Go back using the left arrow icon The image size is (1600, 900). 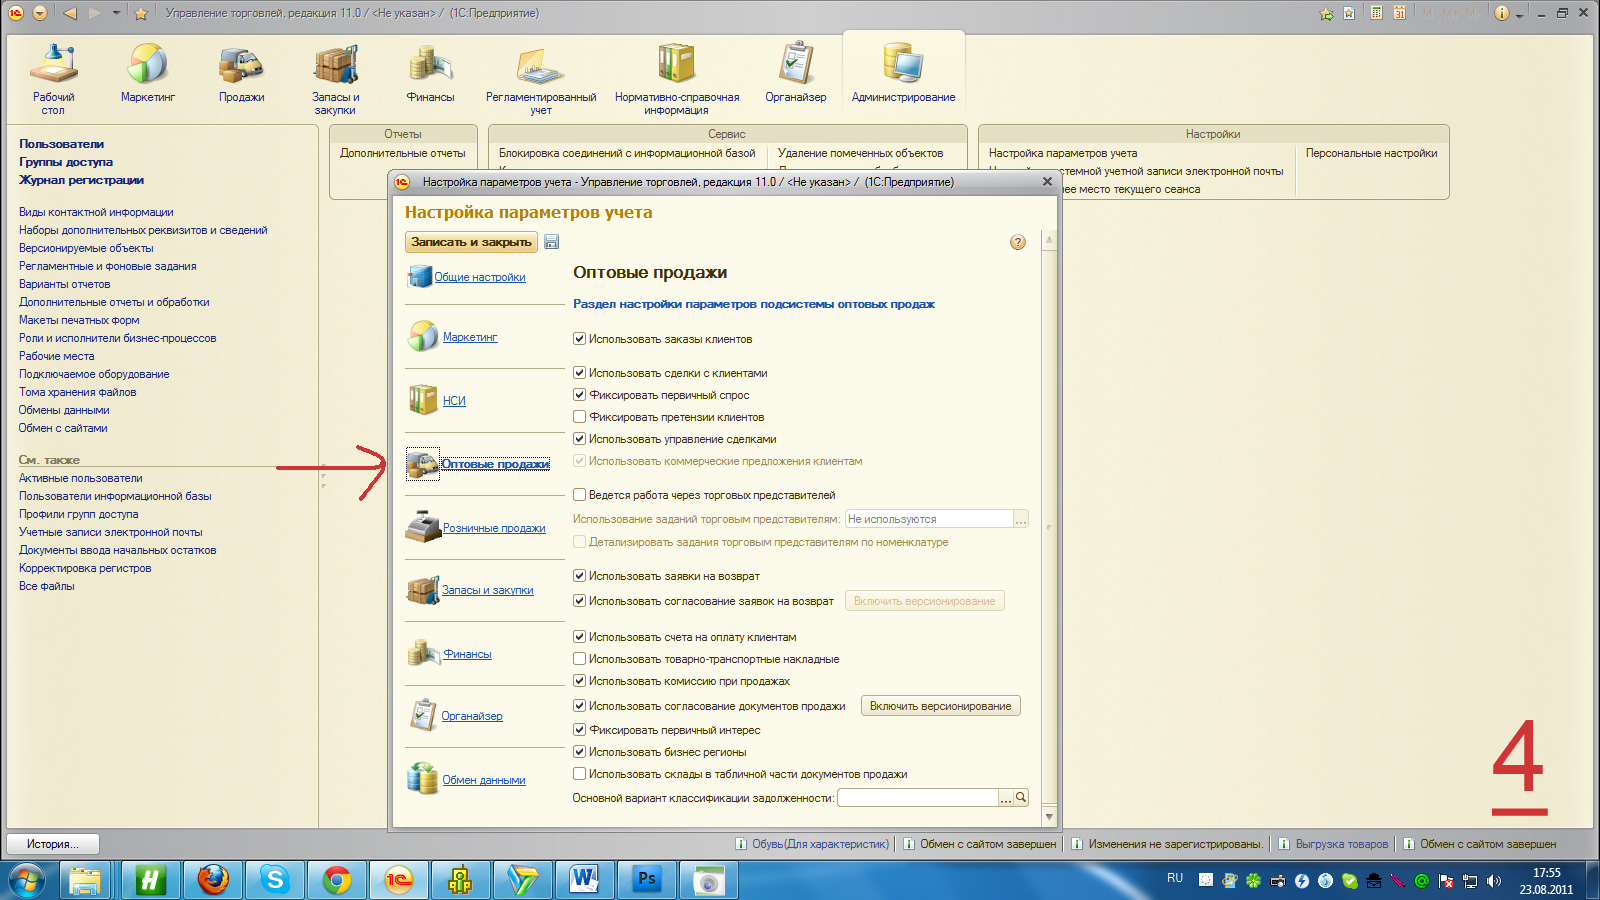(x=70, y=13)
